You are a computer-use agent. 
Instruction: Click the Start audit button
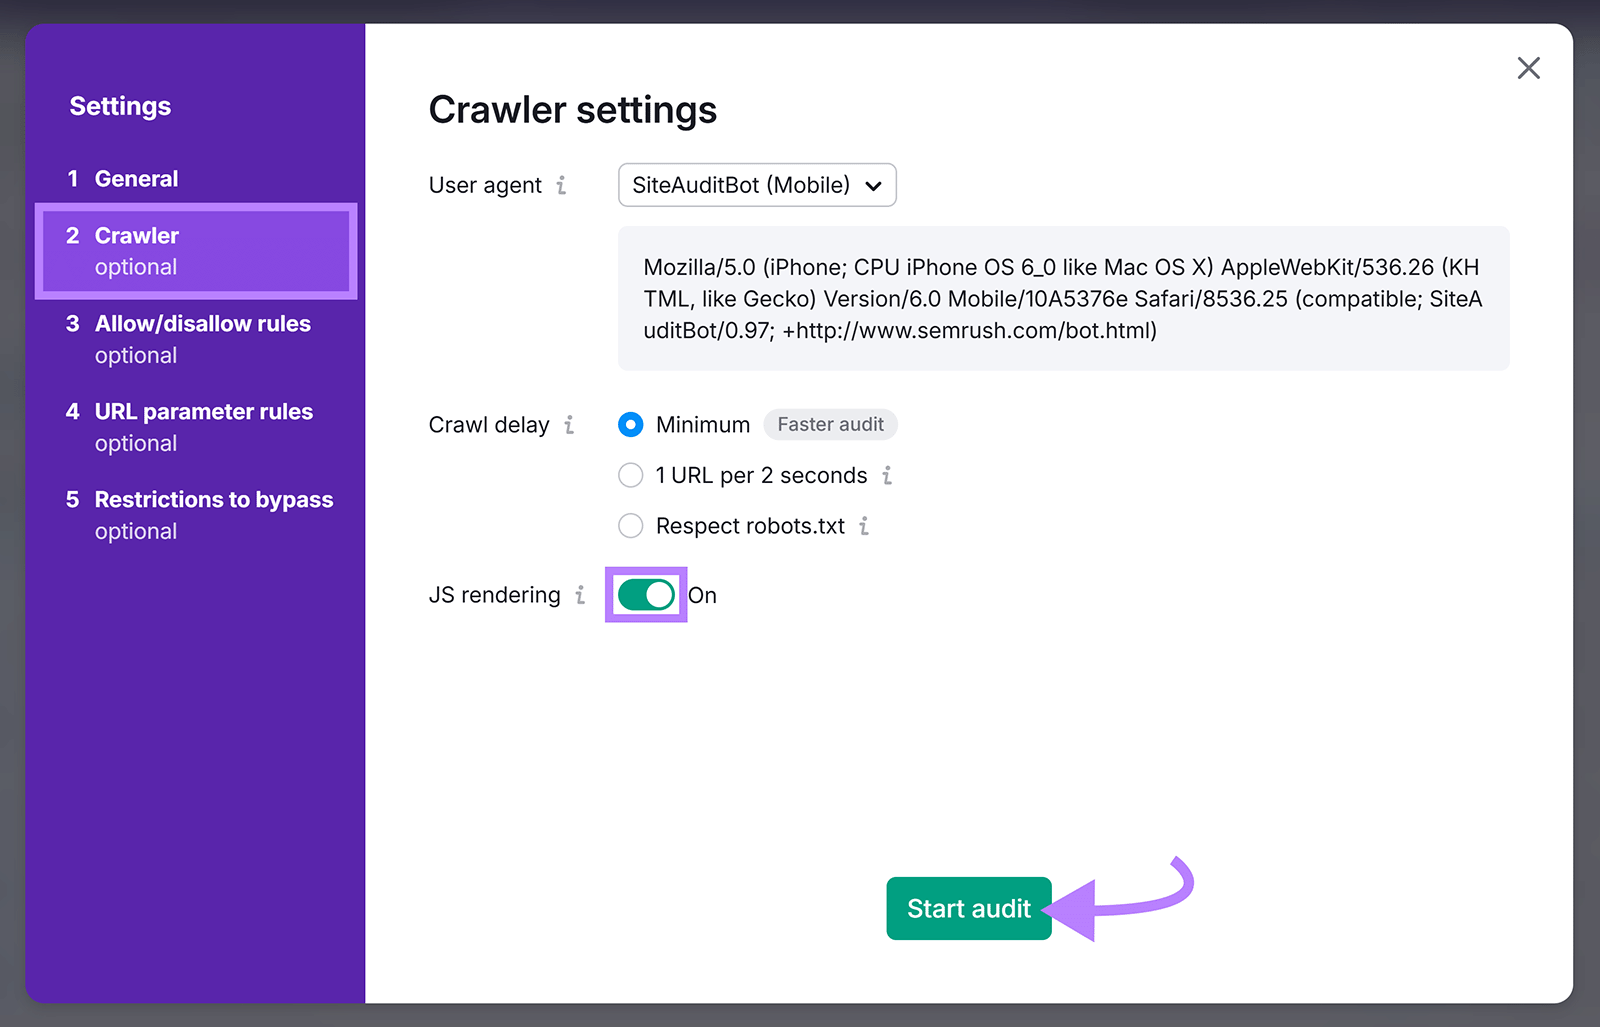click(967, 908)
